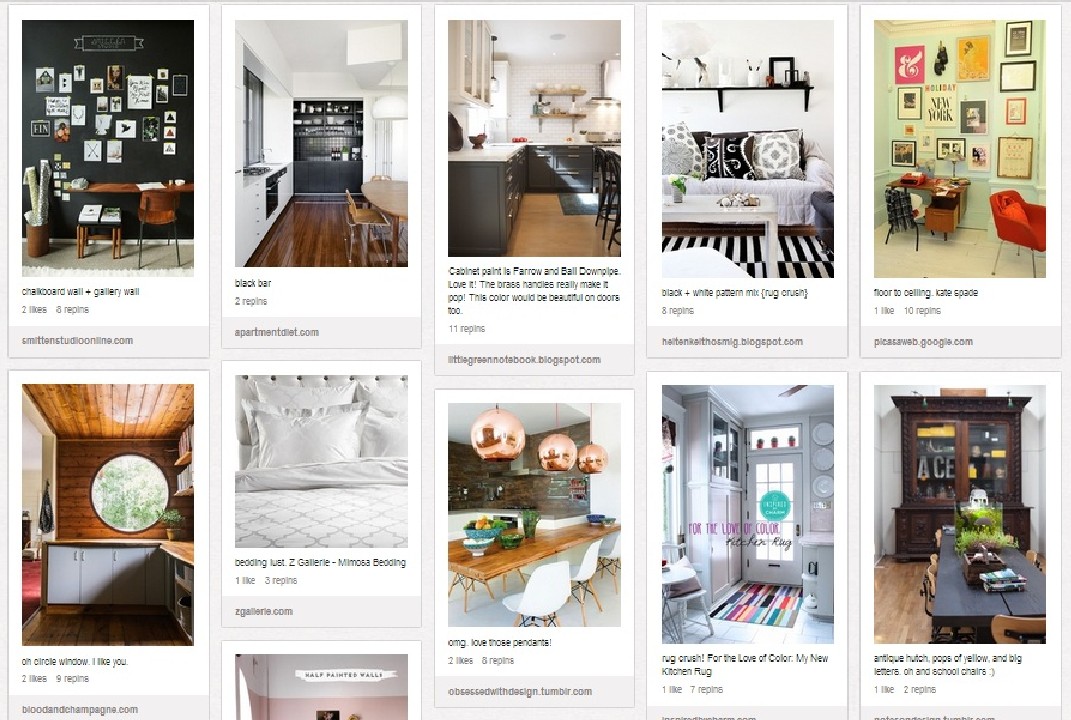Visit smittenstudioonline.com source link
The width and height of the screenshot is (1071, 720).
point(77,340)
